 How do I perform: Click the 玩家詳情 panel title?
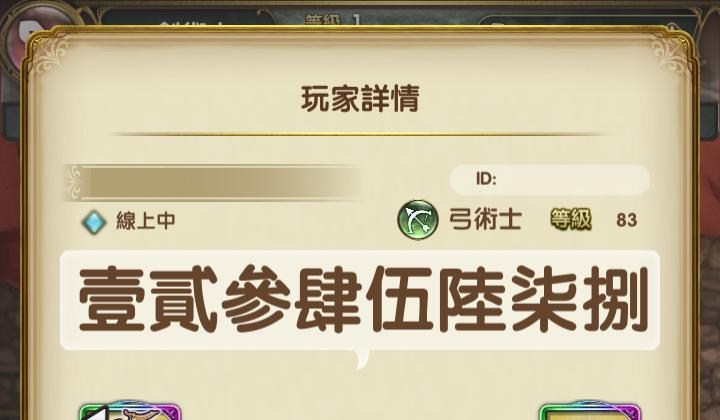tap(360, 99)
